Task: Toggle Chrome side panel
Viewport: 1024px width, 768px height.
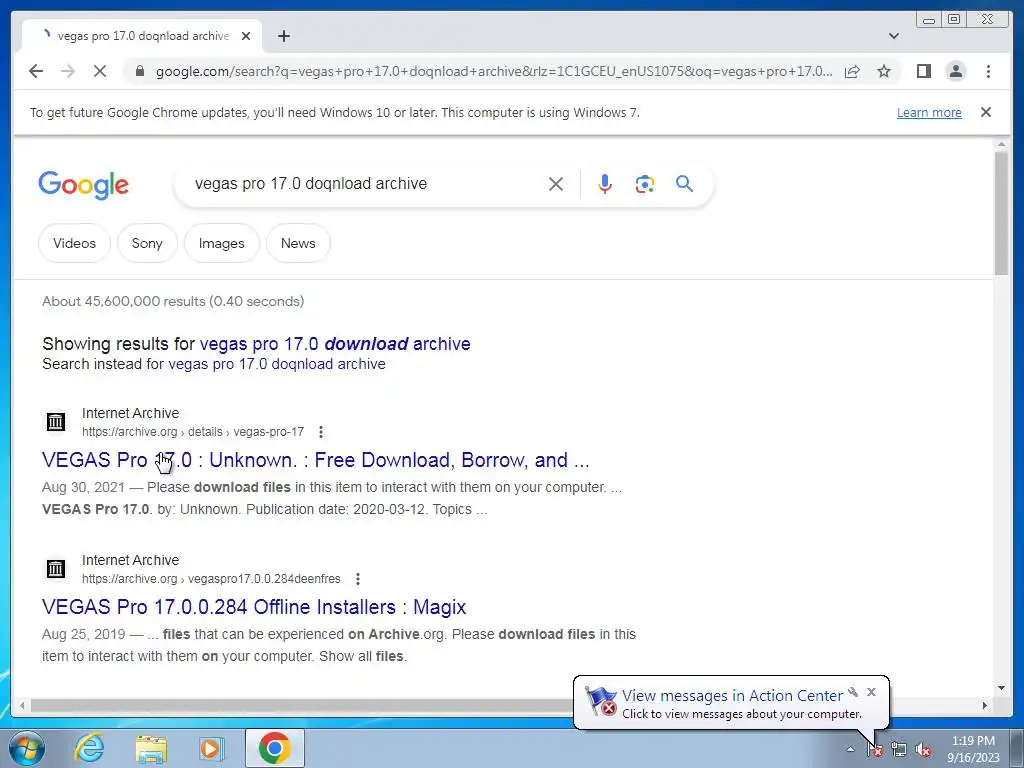Action: 923,71
